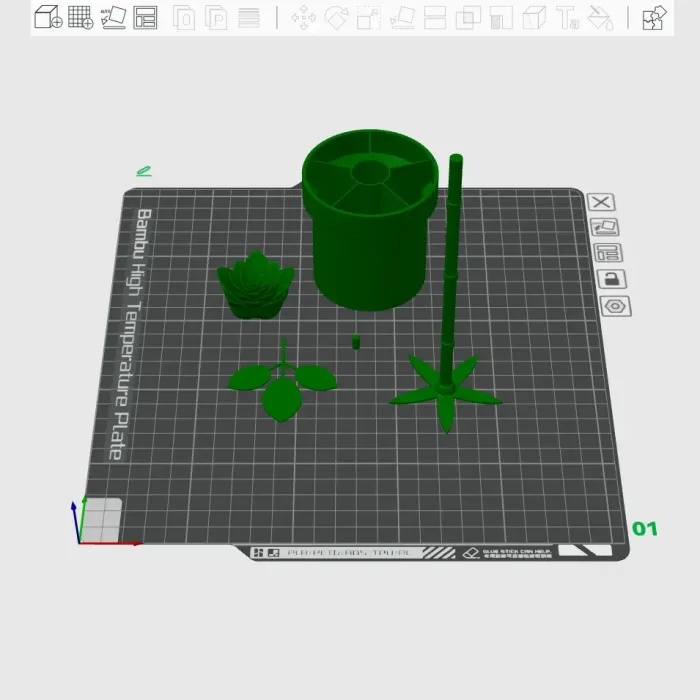Select the Move tool with four arrows

pos(304,18)
